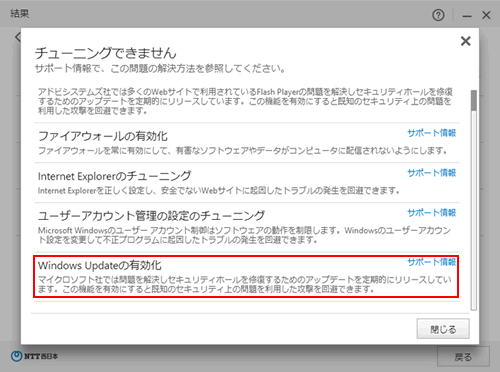500x372 pixels.
Task: Click the 戻る button in main window
Action: point(463,357)
